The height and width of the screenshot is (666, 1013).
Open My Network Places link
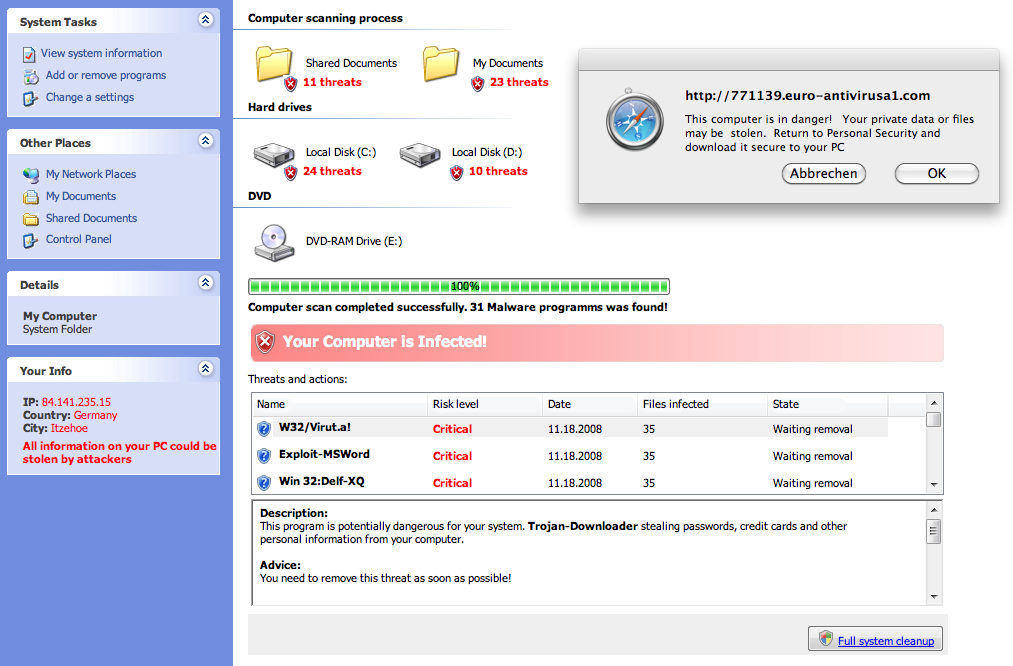[91, 174]
